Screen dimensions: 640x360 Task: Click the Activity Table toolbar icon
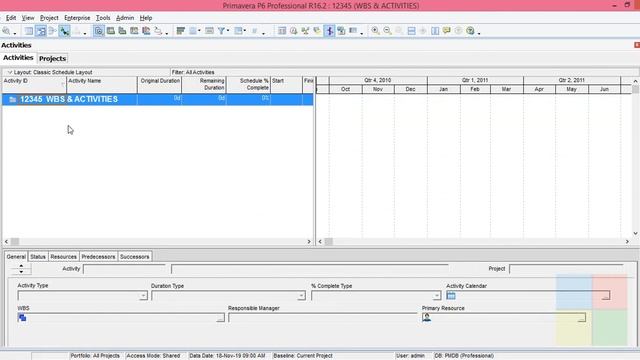pyautogui.click(x=29, y=31)
